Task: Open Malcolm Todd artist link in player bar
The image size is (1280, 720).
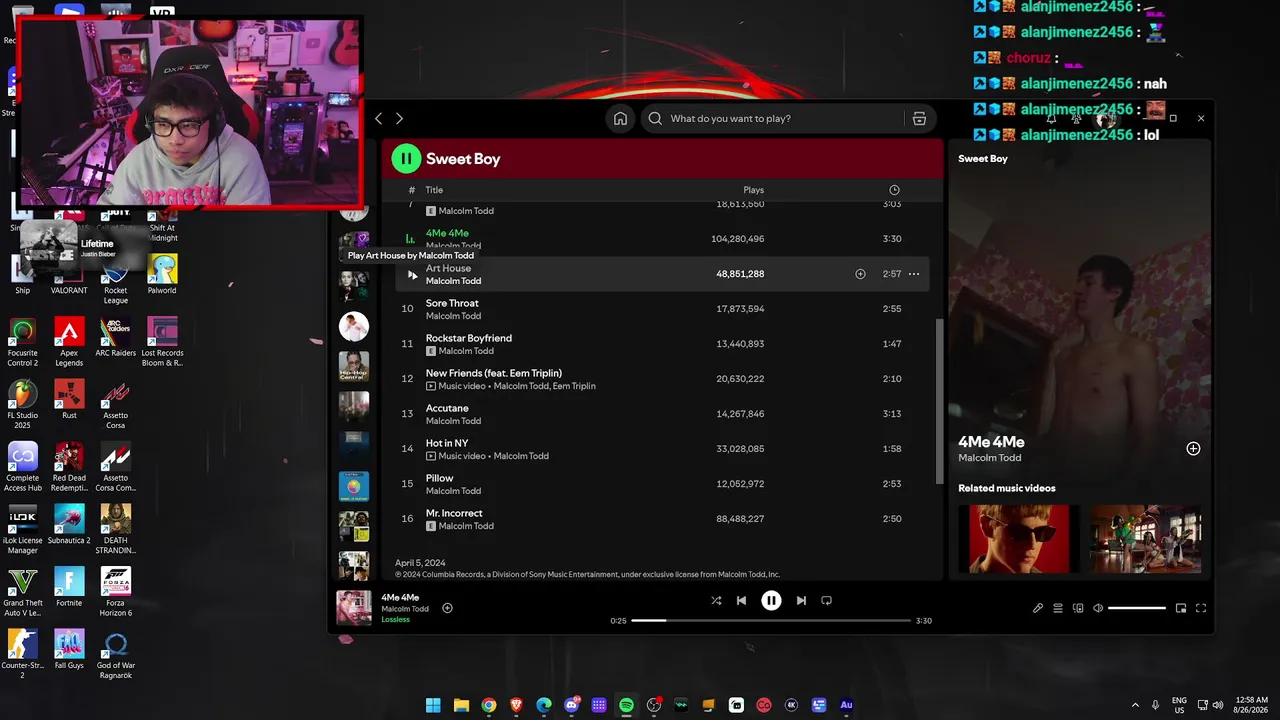Action: coord(405,609)
